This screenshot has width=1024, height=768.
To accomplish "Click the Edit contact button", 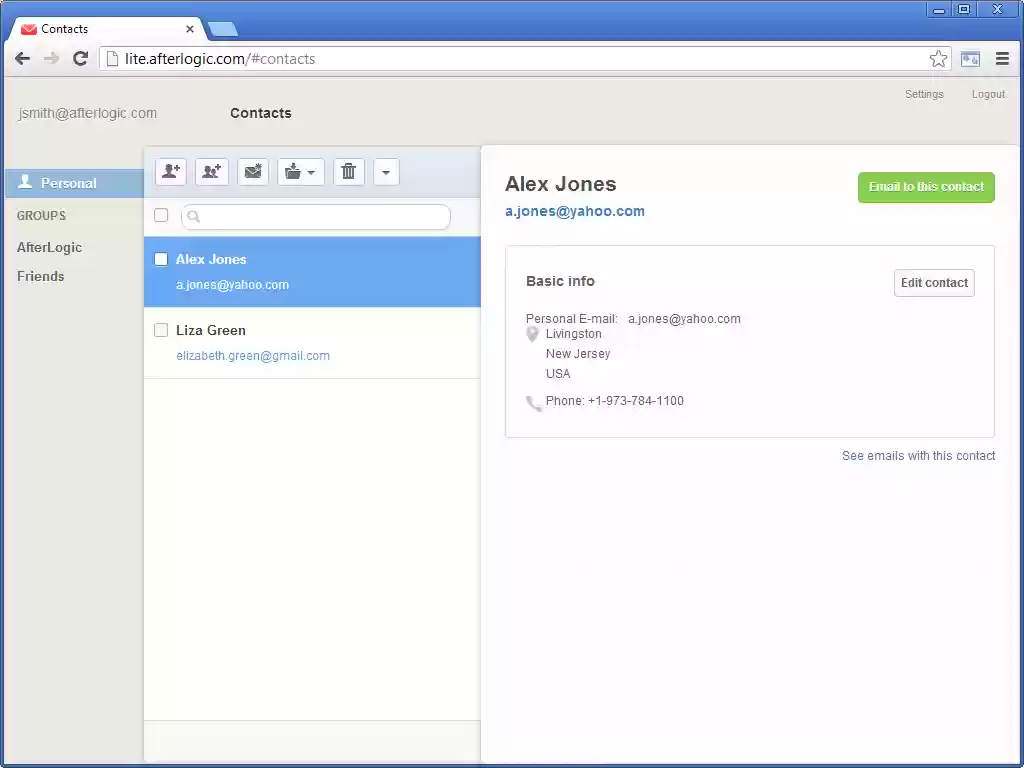I will click(x=934, y=283).
